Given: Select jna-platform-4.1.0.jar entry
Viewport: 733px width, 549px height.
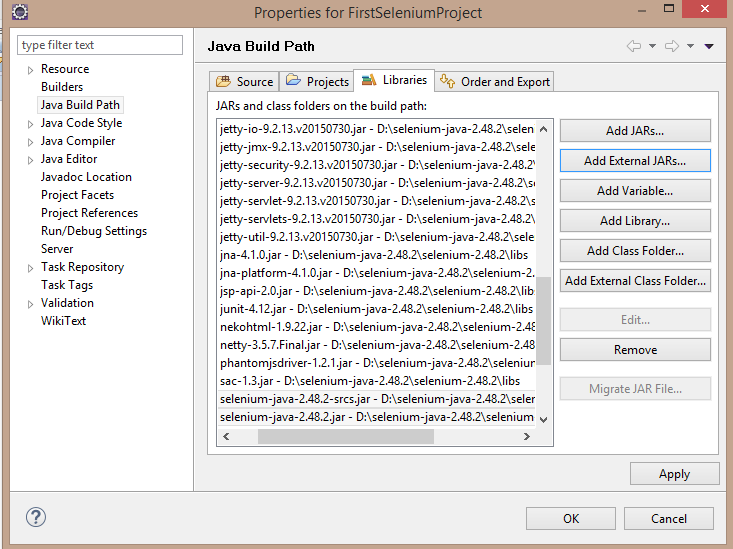Looking at the screenshot, I should 377,273.
